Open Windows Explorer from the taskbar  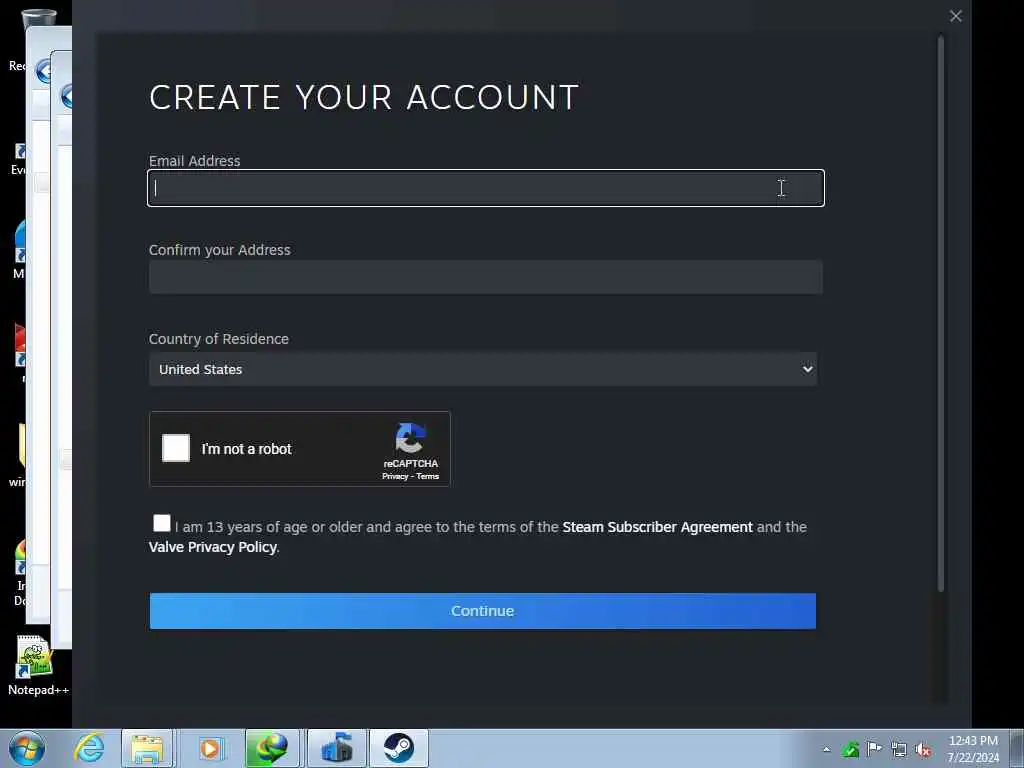coord(147,748)
